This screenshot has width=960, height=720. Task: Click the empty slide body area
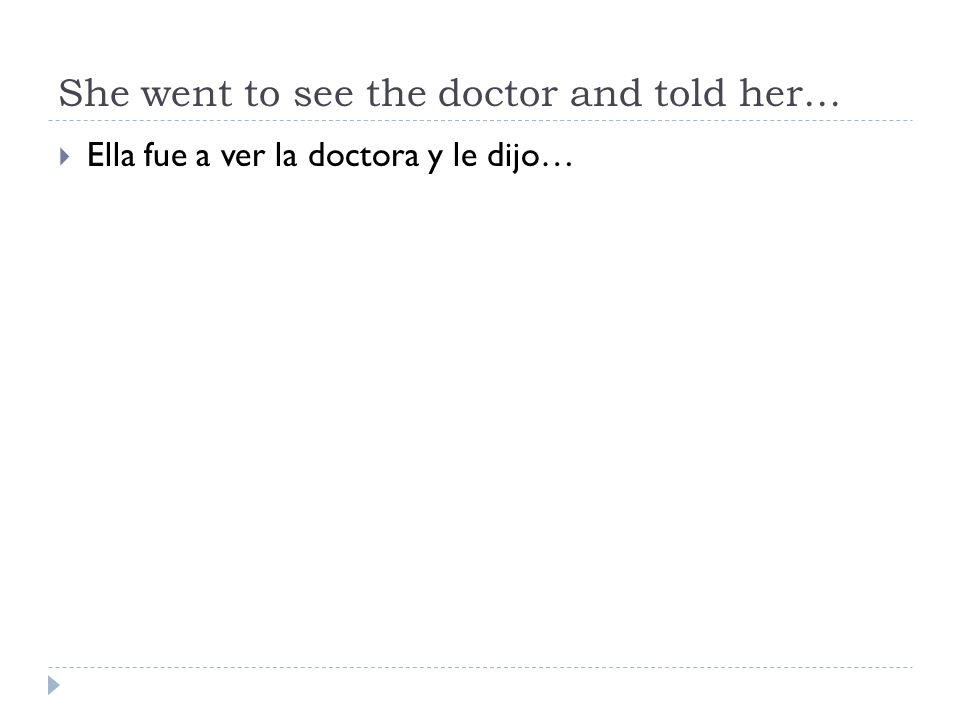tap(480, 416)
